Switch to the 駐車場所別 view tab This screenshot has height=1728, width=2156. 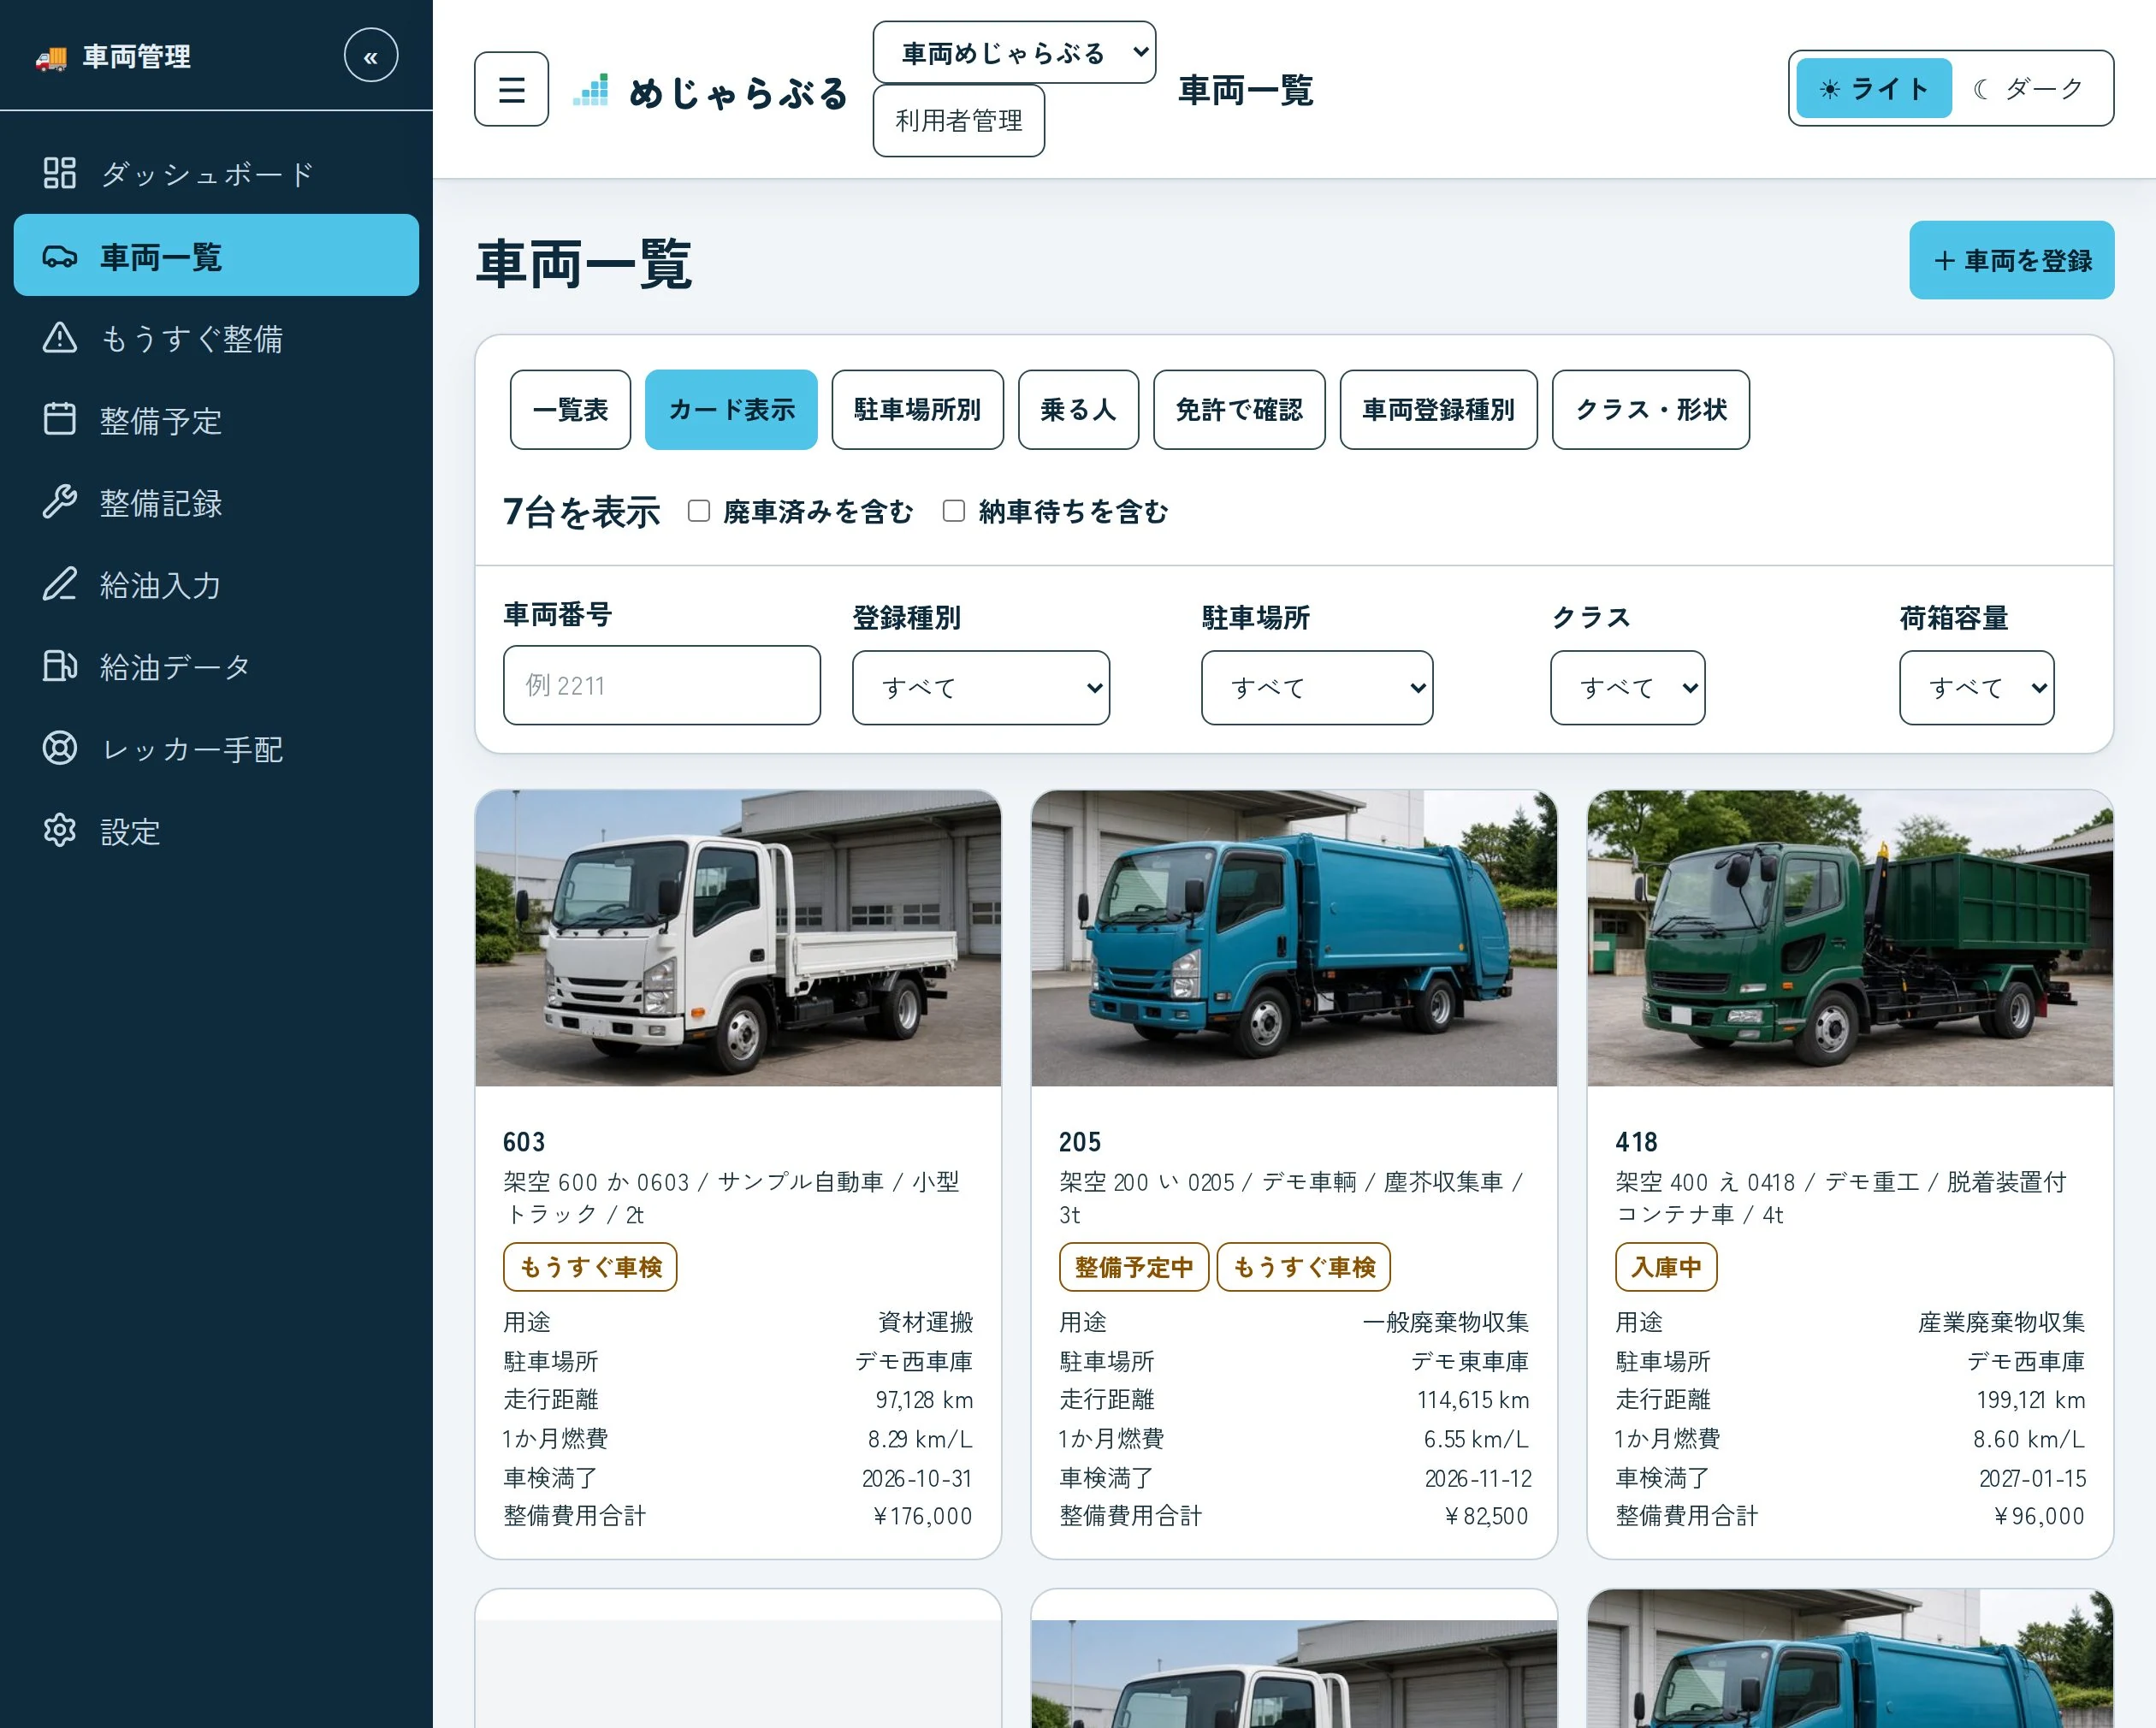click(x=917, y=409)
